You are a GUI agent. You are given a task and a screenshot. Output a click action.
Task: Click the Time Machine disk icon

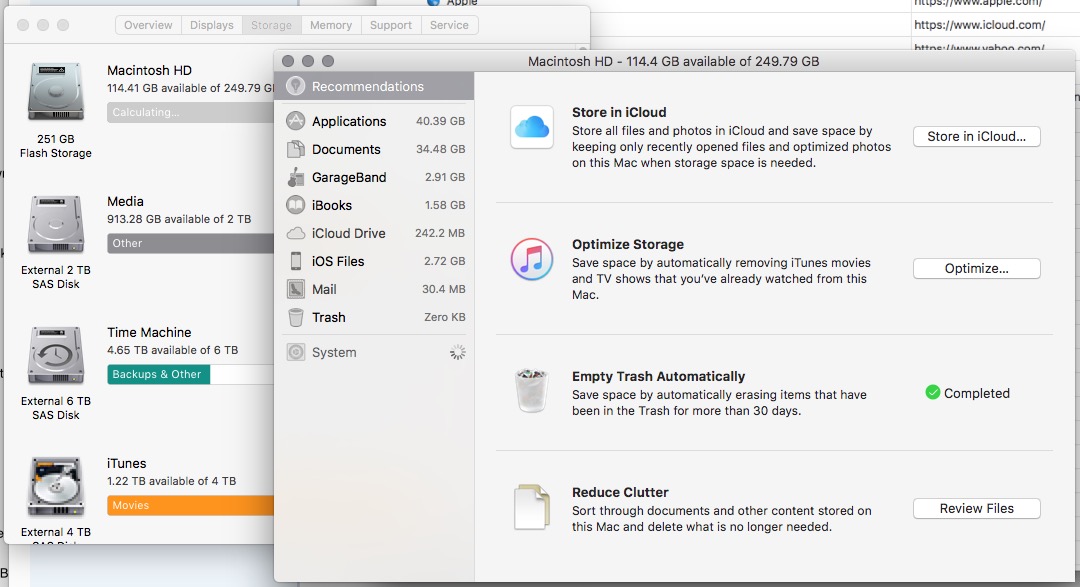click(56, 356)
